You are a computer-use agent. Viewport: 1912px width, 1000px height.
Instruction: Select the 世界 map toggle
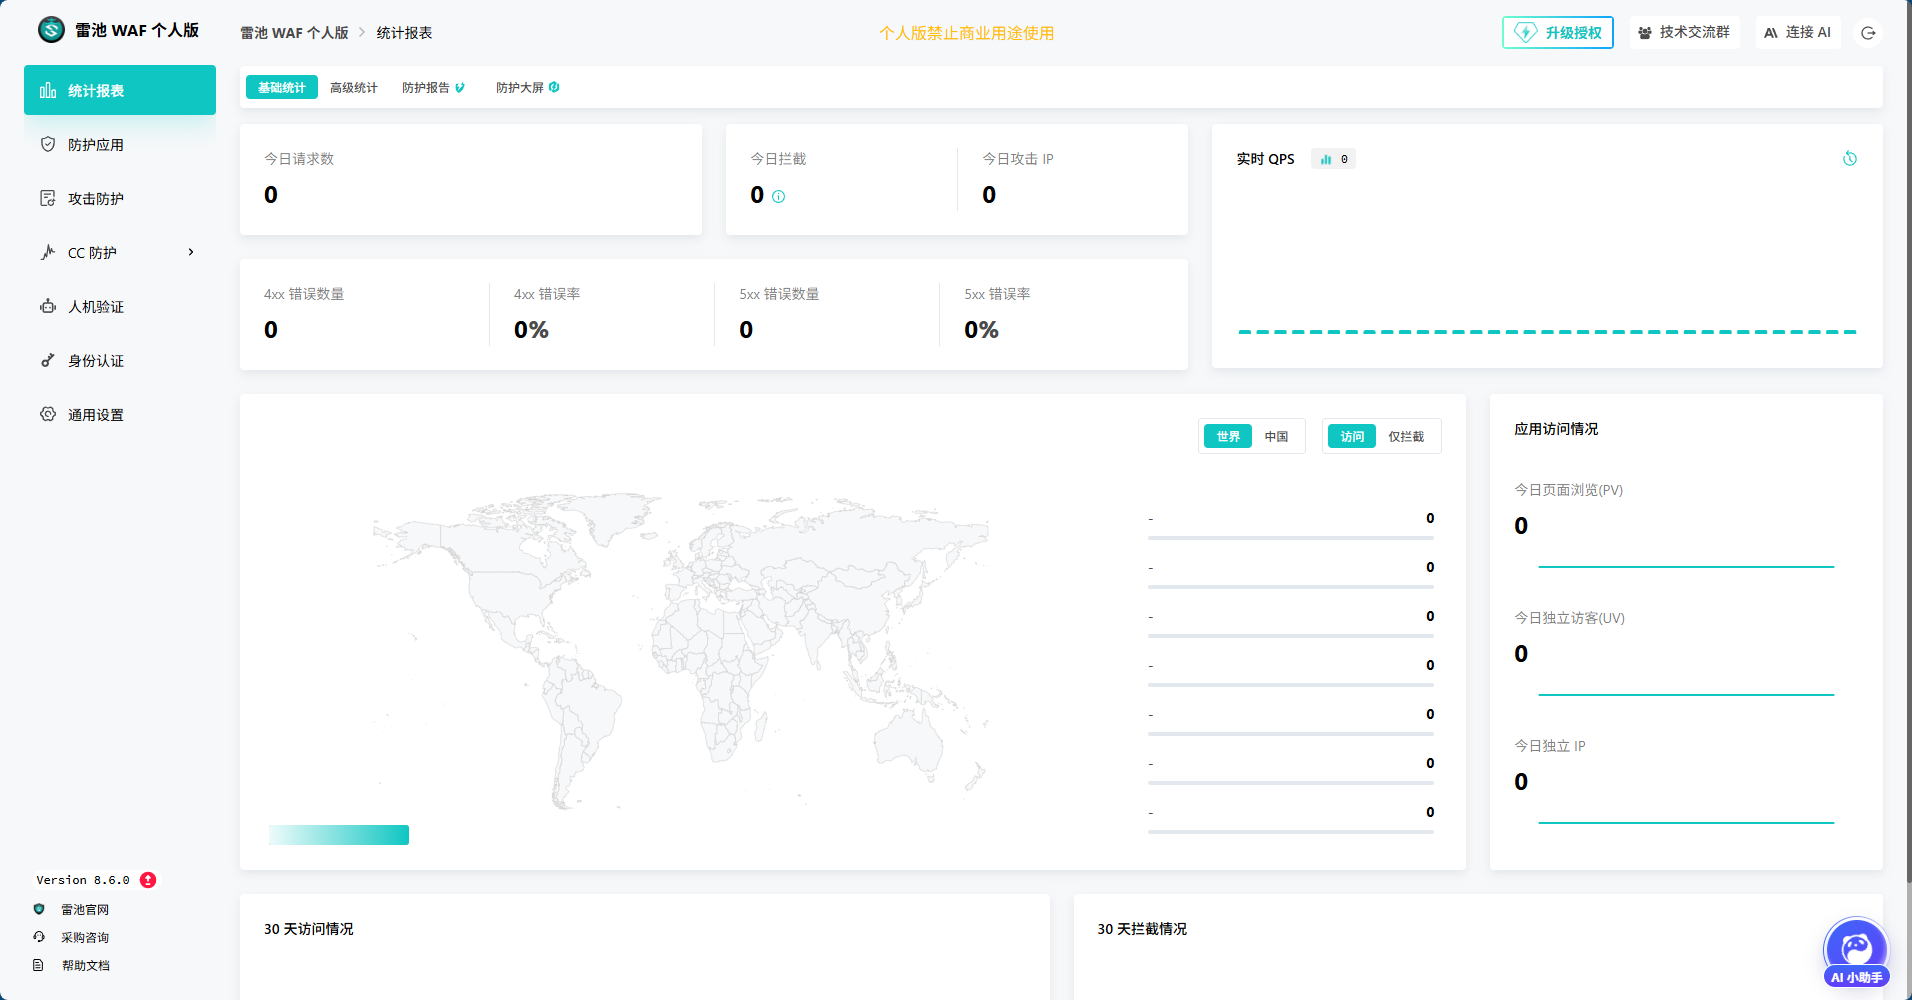pos(1228,436)
